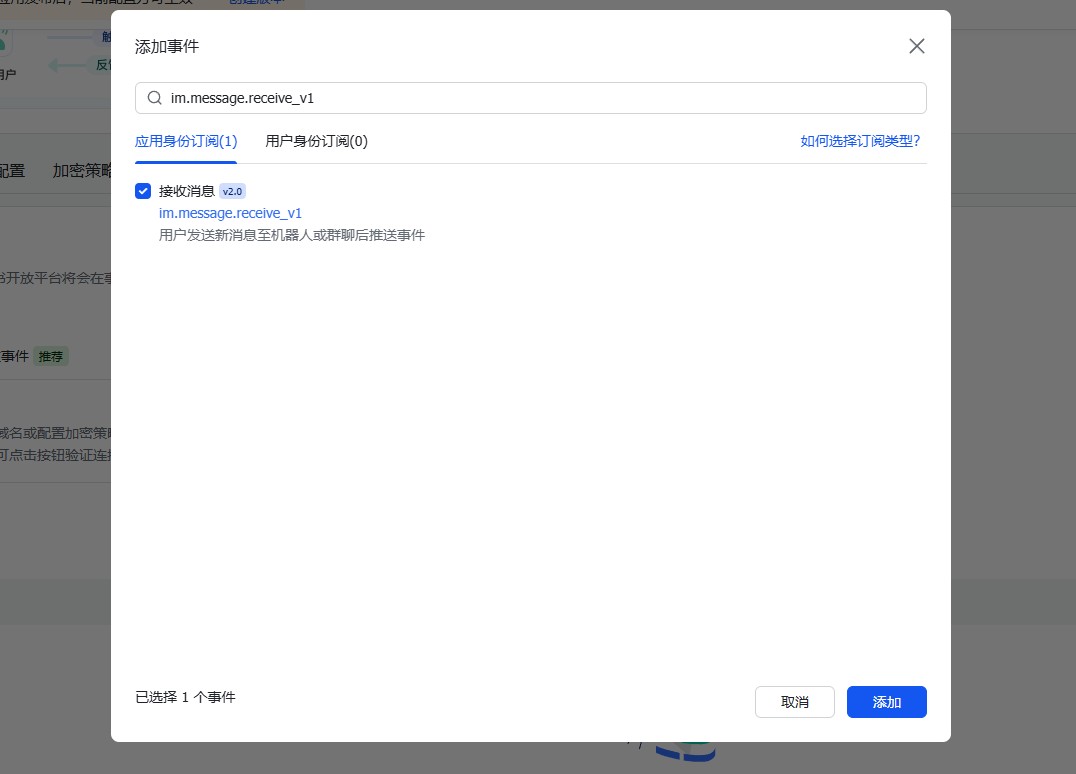Cancel the dialog with 取消
1076x774 pixels.
[x=795, y=702]
